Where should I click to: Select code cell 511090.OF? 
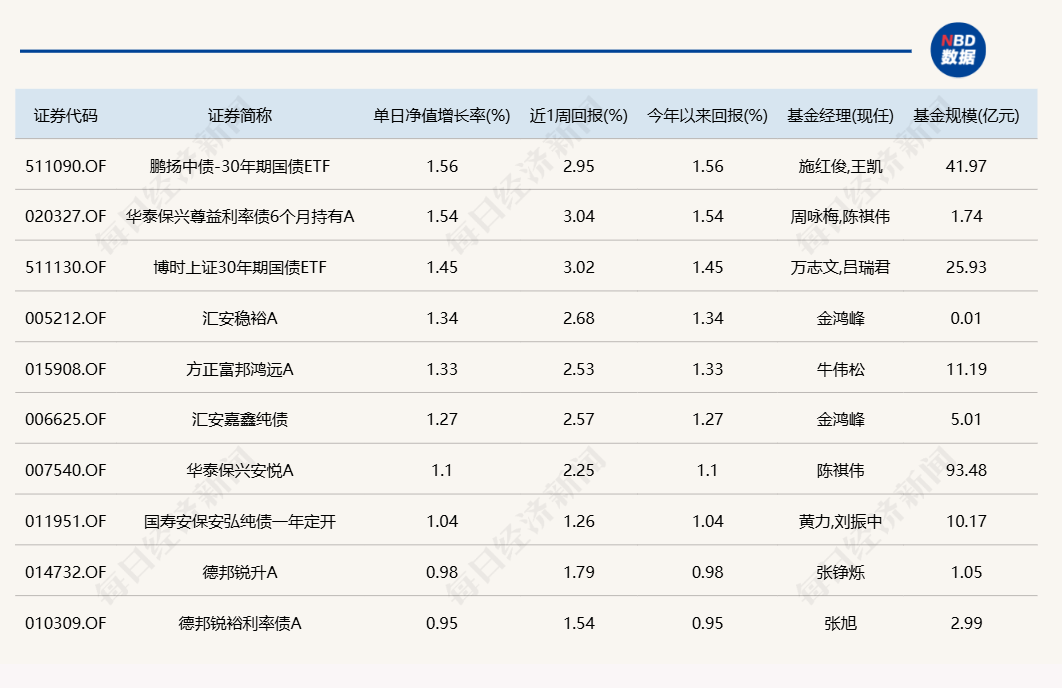(x=66, y=166)
